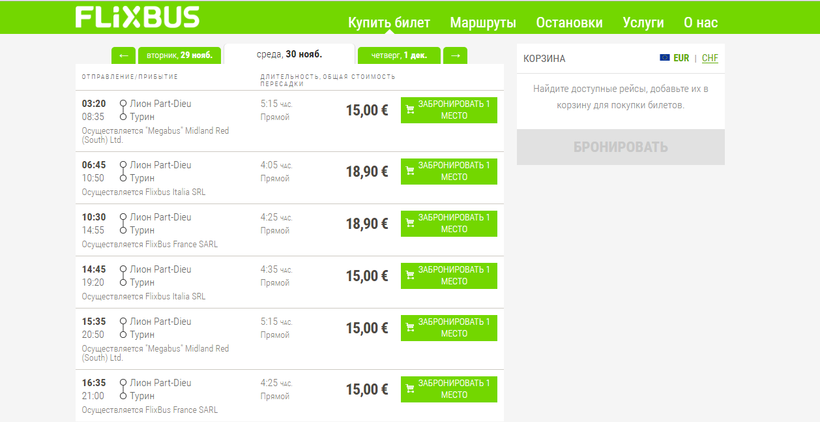820x422 pixels.
Task: Click cart icon on 03:20 trip
Action: coord(410,110)
